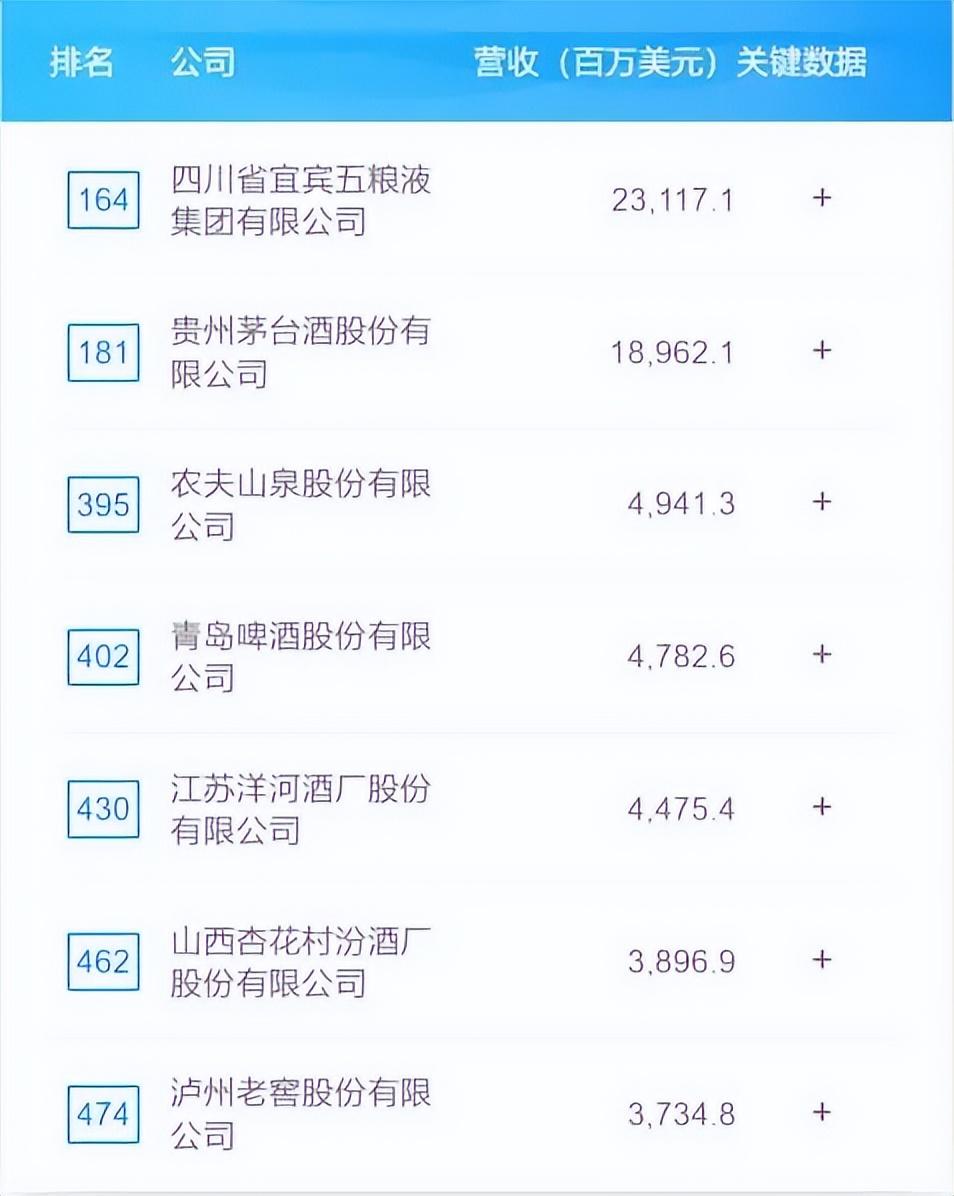The height and width of the screenshot is (1196, 954).
Task: Sort by 排名 column header
Action: point(82,62)
